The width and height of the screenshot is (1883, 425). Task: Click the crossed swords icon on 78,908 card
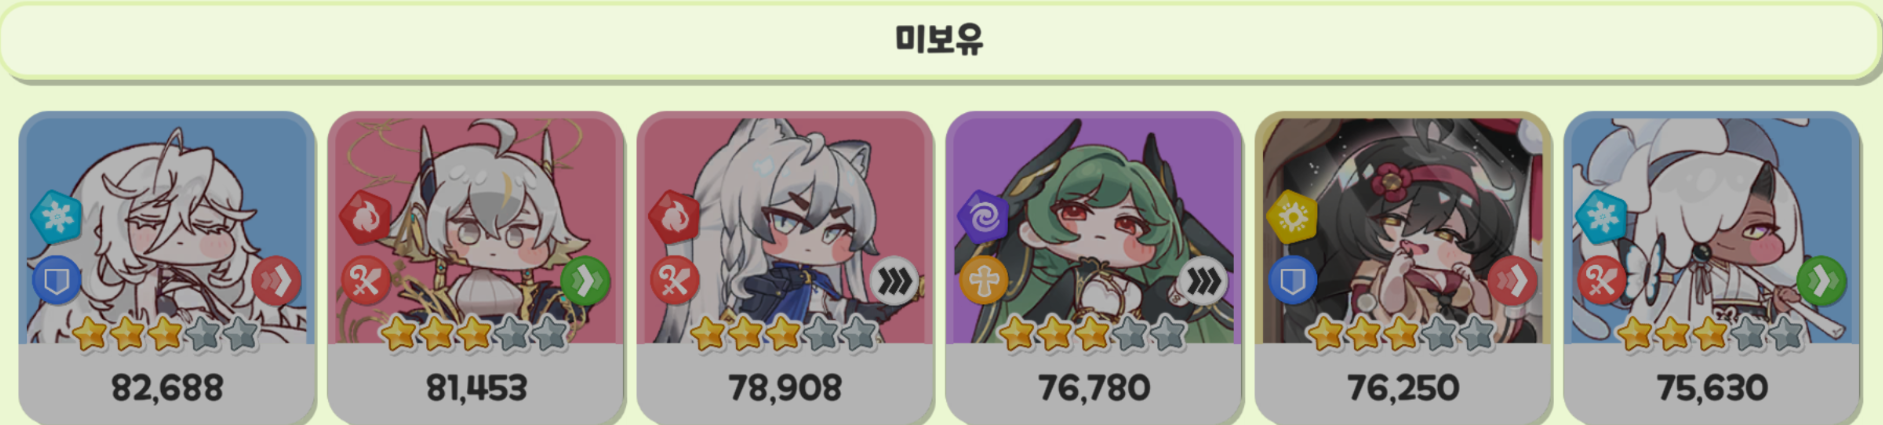pyautogui.click(x=675, y=282)
